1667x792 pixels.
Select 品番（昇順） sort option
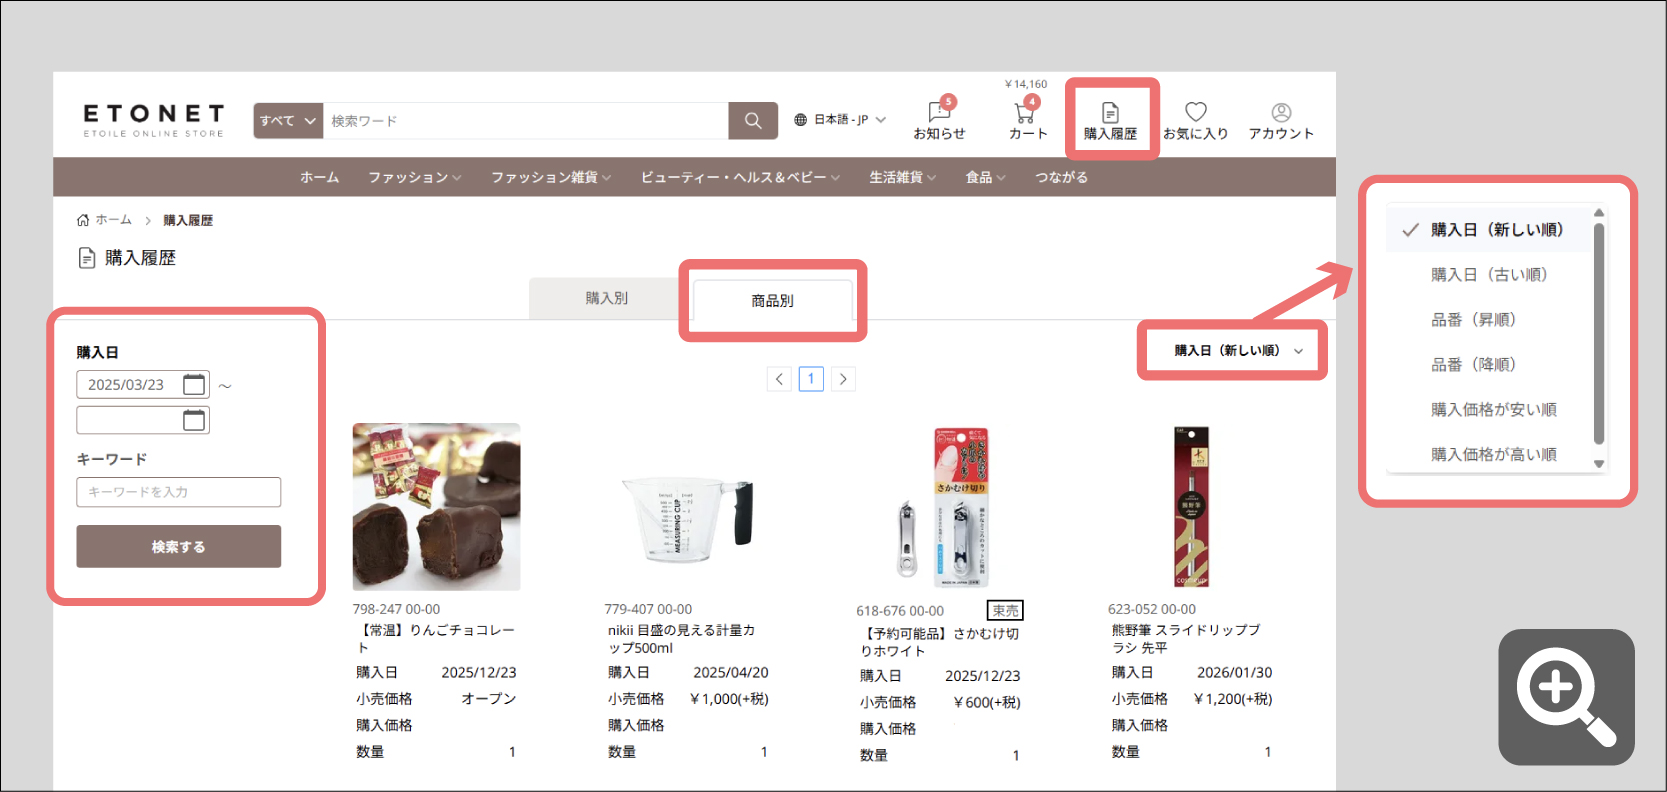1490,320
